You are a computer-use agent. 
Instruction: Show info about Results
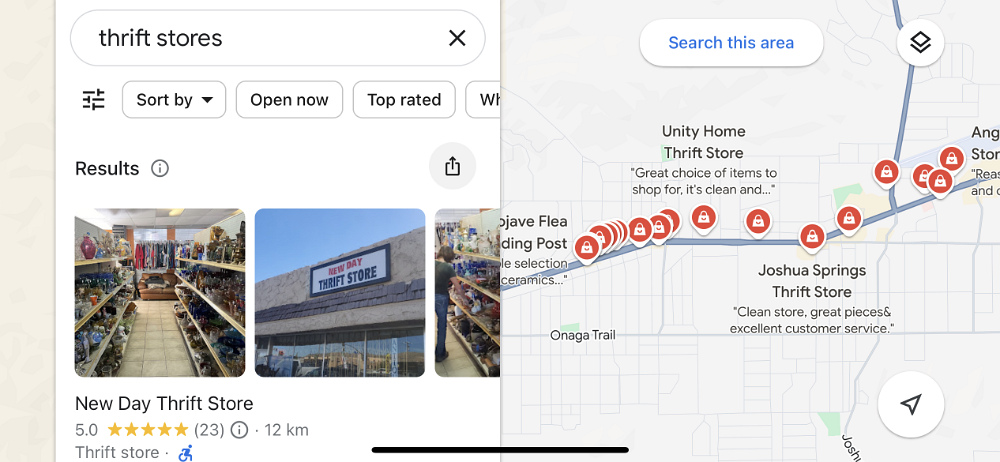(x=159, y=168)
